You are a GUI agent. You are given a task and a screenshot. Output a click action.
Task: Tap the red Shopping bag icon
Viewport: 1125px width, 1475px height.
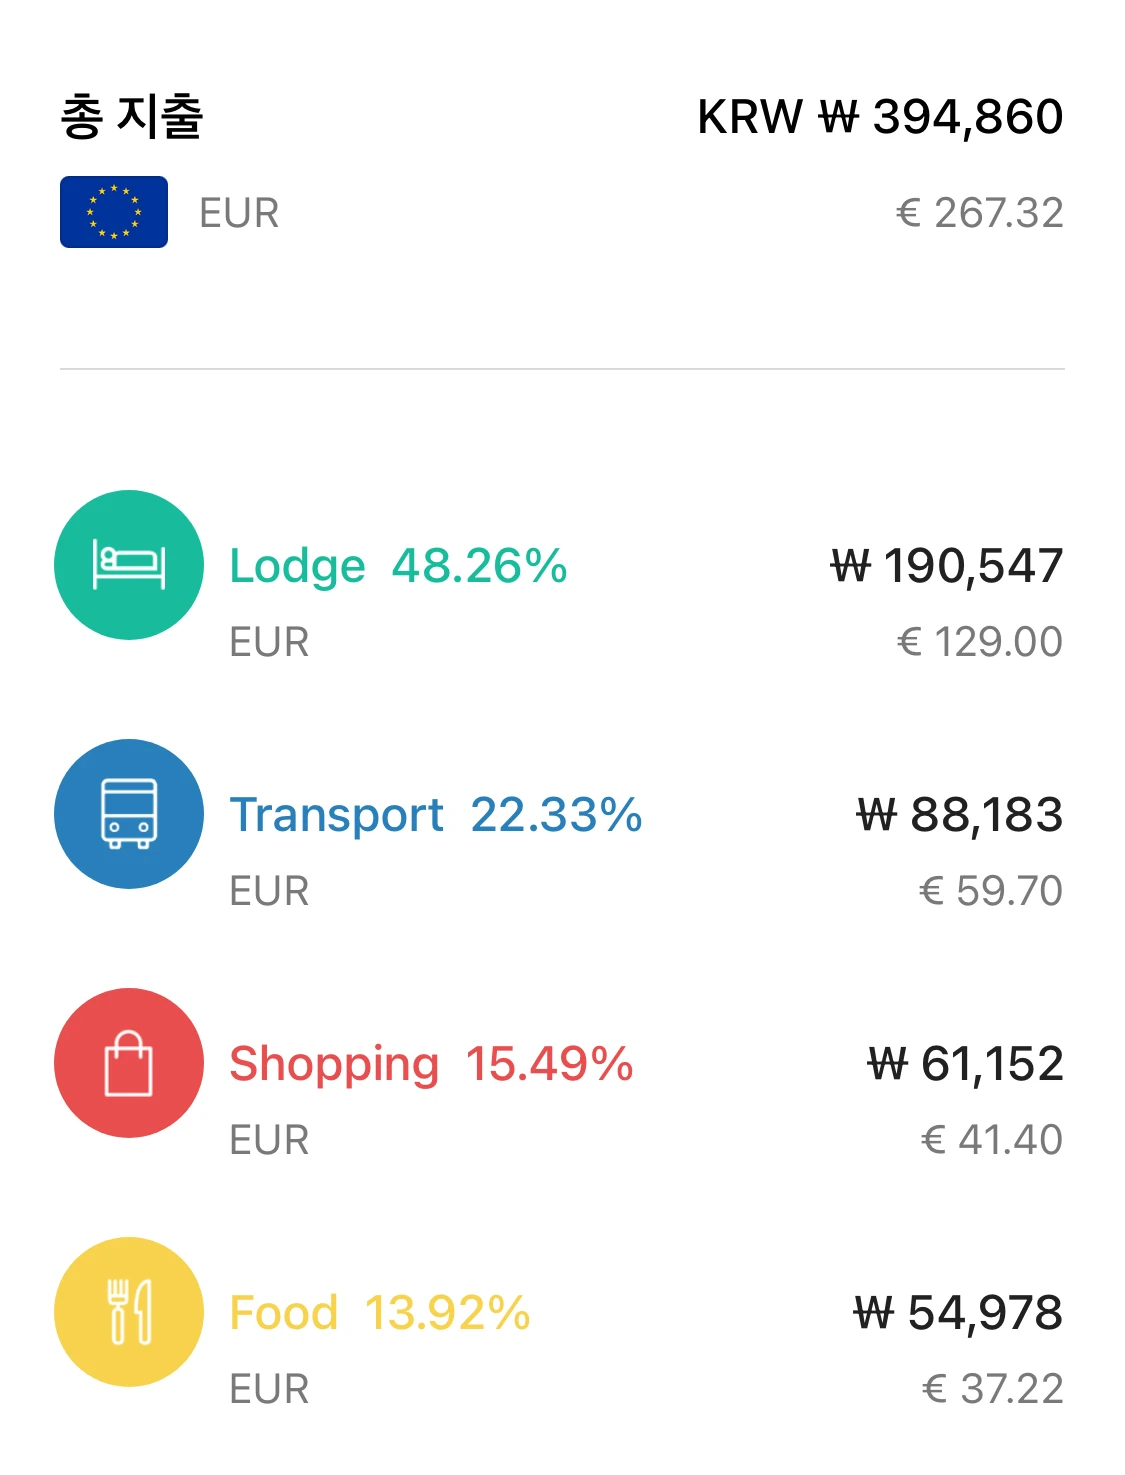coord(129,1063)
